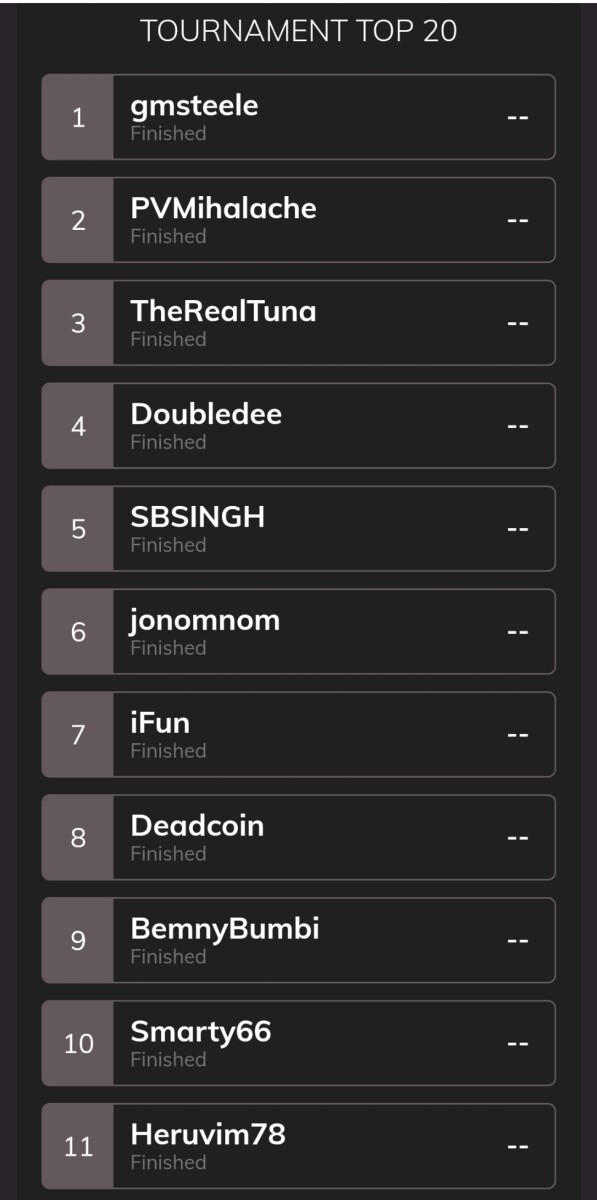Open gmsteele's player entry
The width and height of the screenshot is (597, 1200).
(298, 117)
